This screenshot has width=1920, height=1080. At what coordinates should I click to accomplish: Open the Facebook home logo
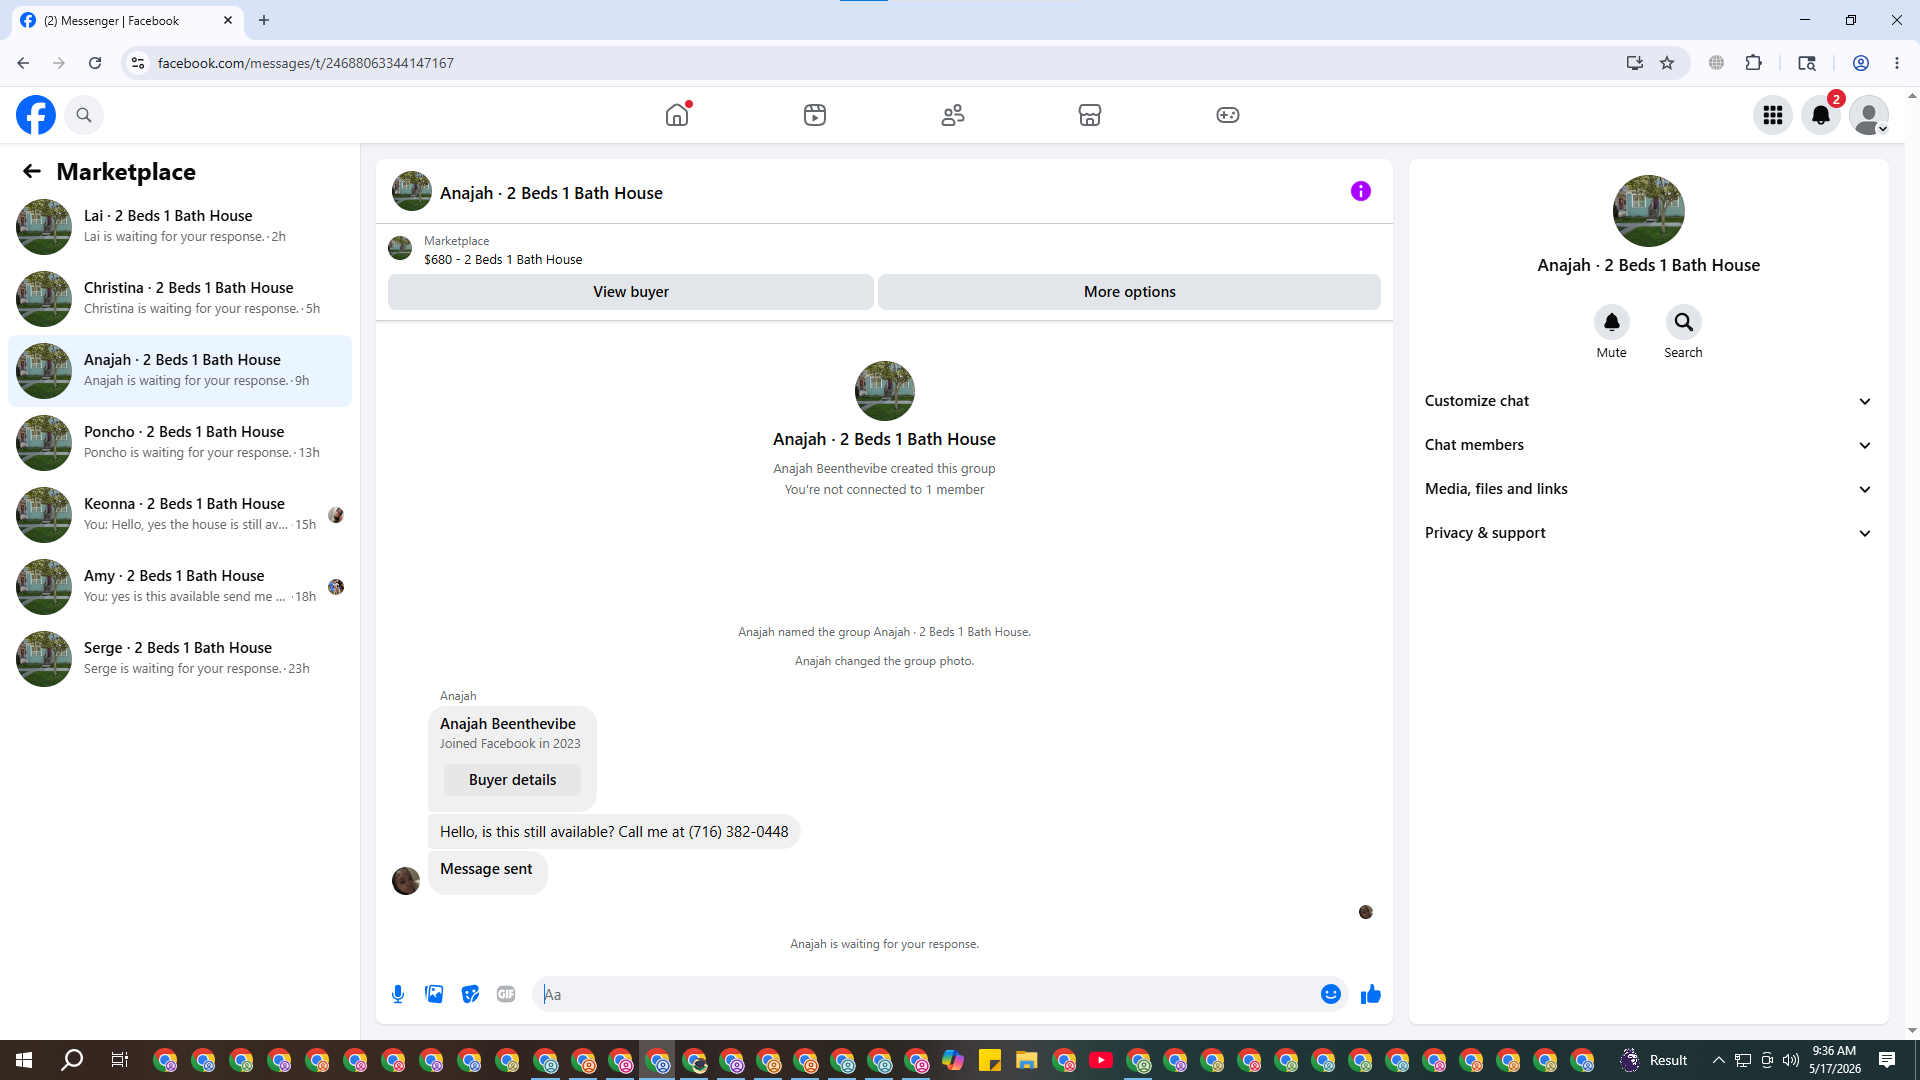36,115
